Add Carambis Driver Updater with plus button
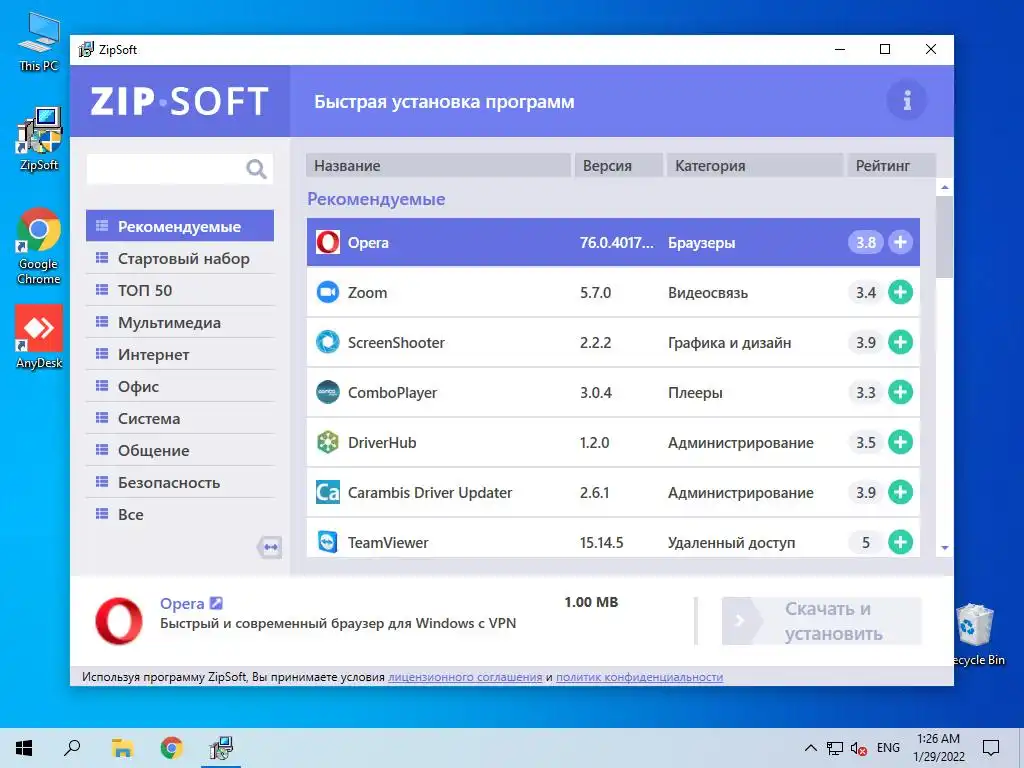This screenshot has height=768, width=1024. (x=900, y=492)
